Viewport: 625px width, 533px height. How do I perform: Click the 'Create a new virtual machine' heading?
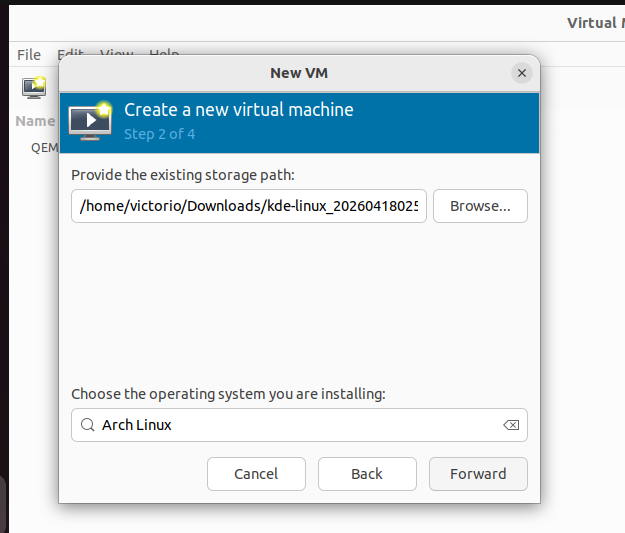[x=239, y=110]
